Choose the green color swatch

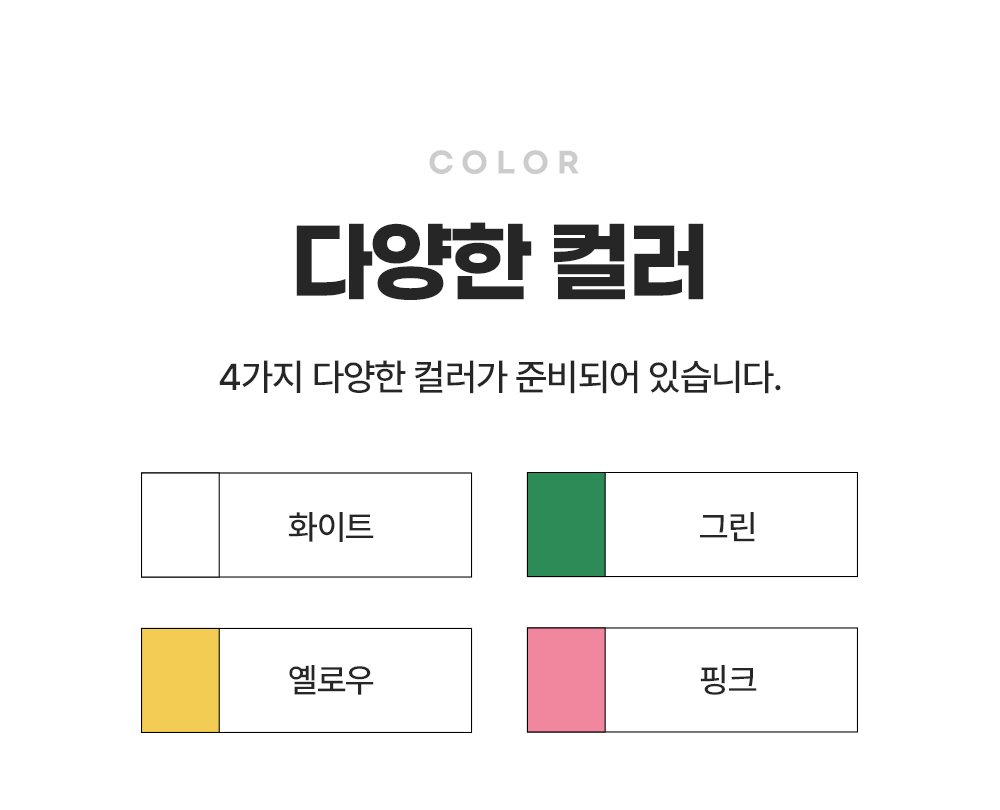pos(566,524)
